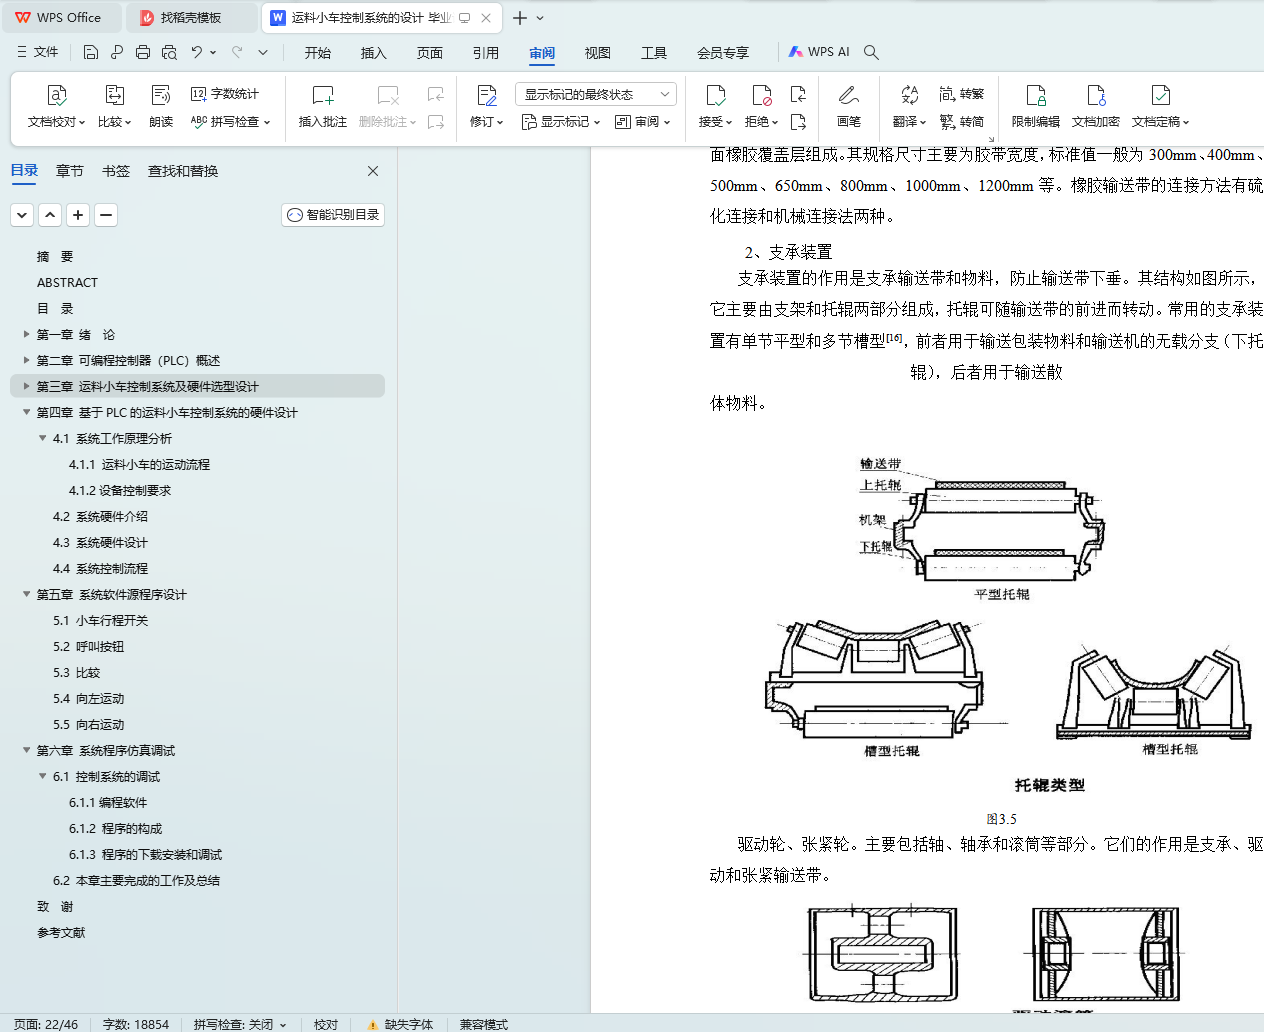Screen dimensions: 1264x1032
Task: Click 字数: 18854 in status bar
Action: 136,1024
